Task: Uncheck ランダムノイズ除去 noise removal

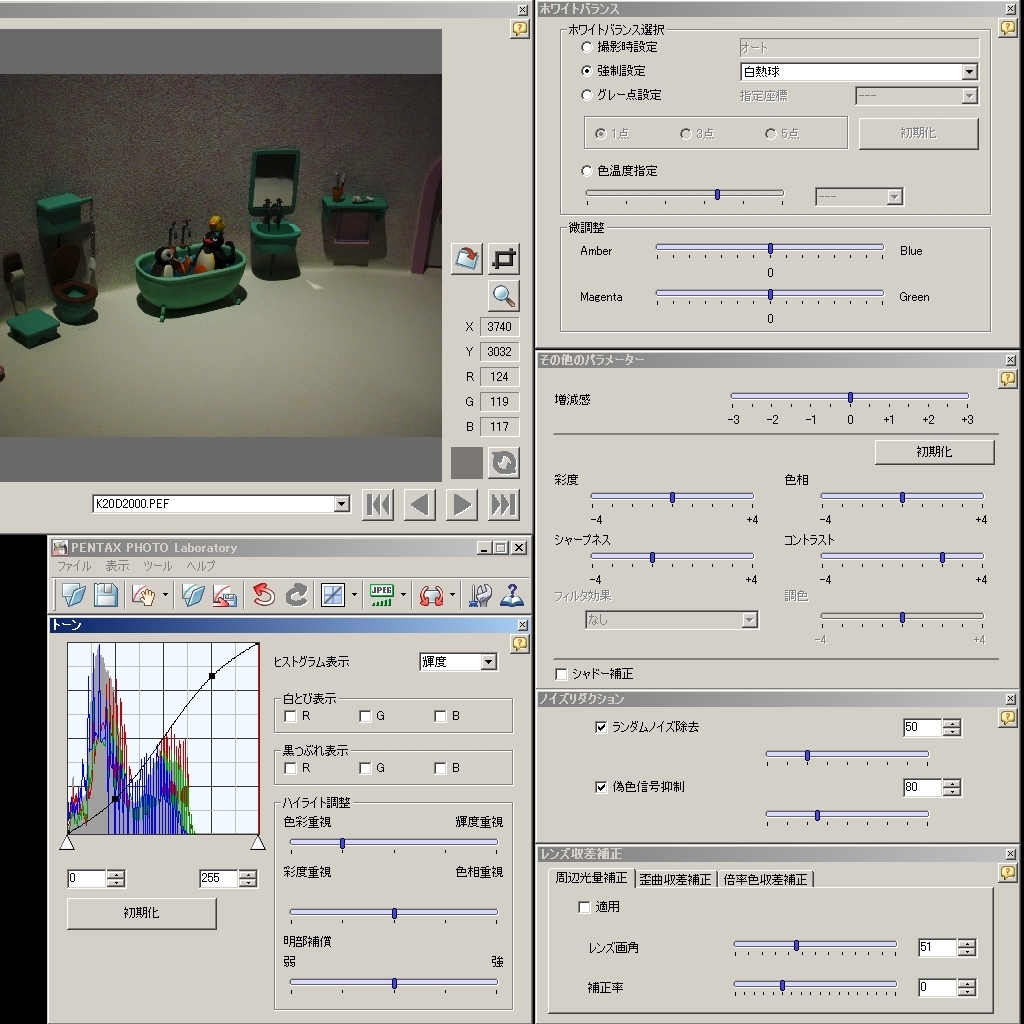Action: (601, 727)
